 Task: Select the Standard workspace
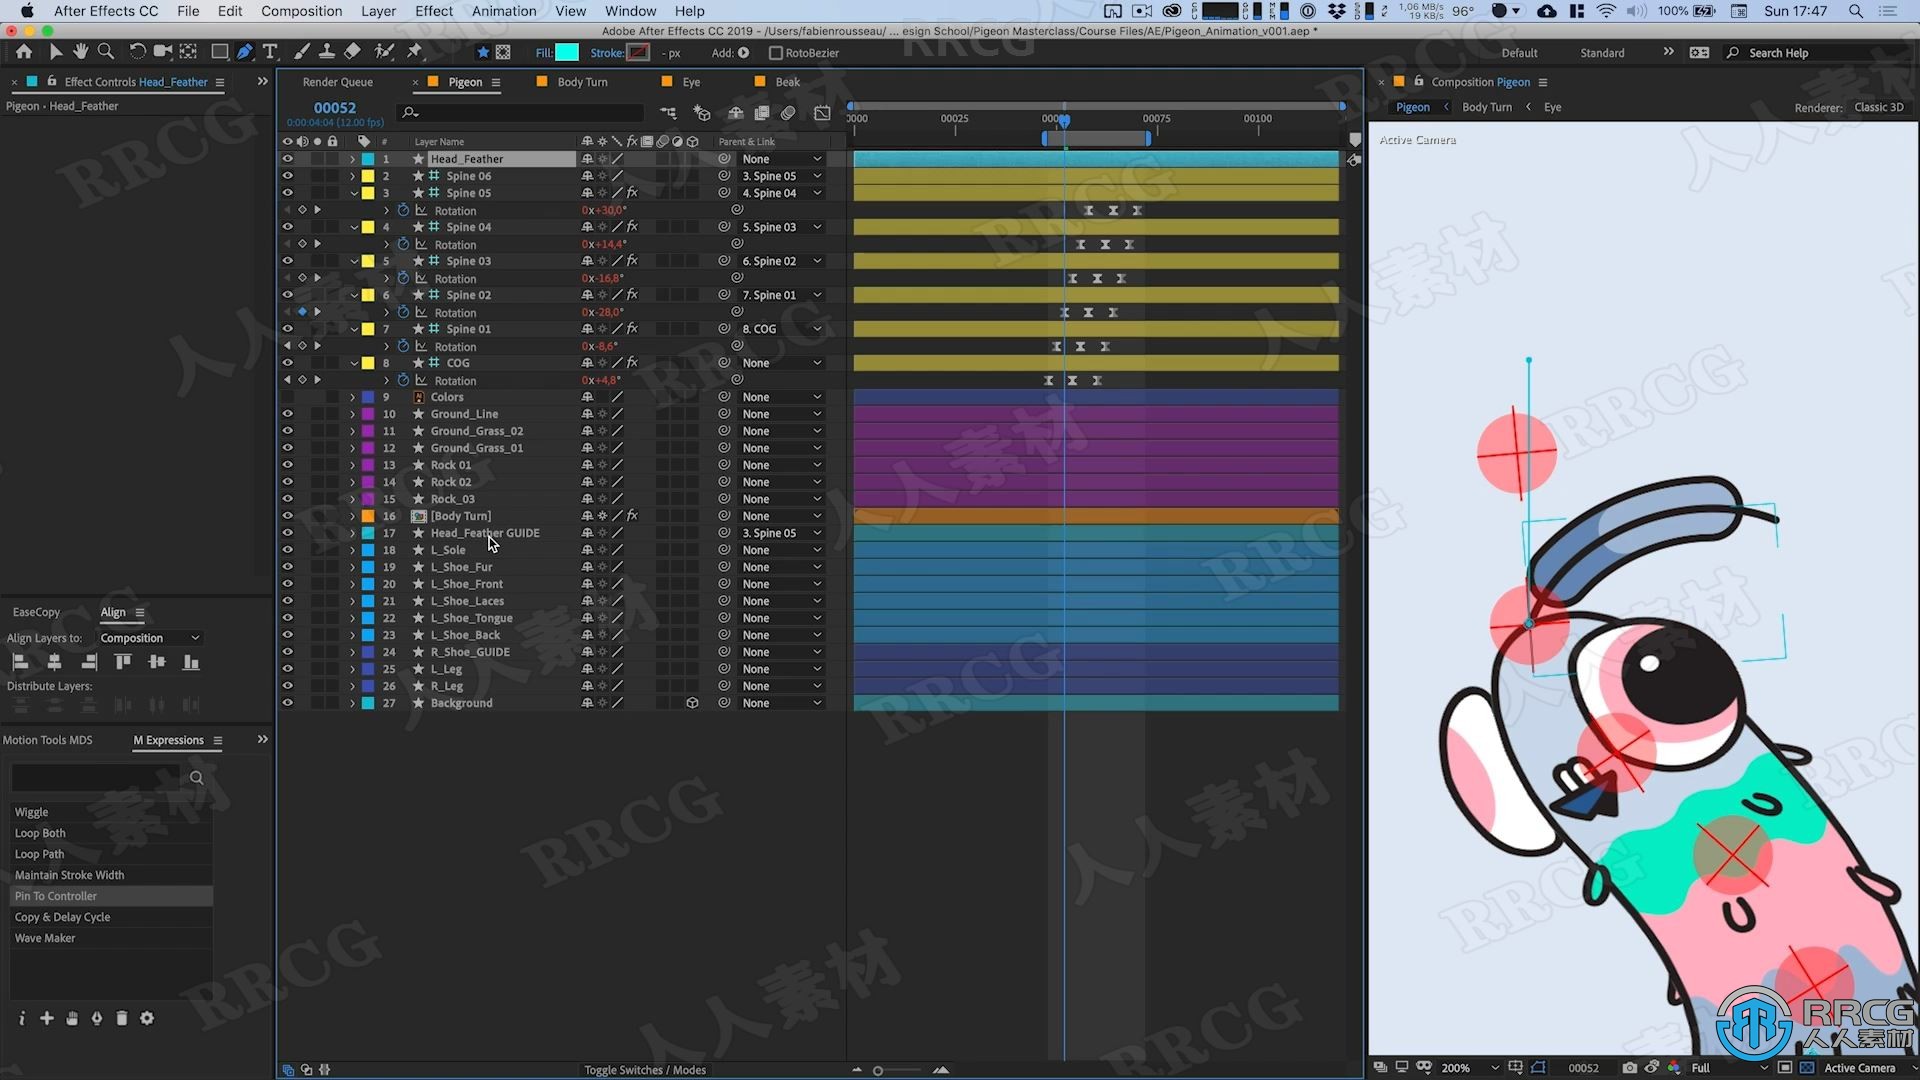(1602, 53)
